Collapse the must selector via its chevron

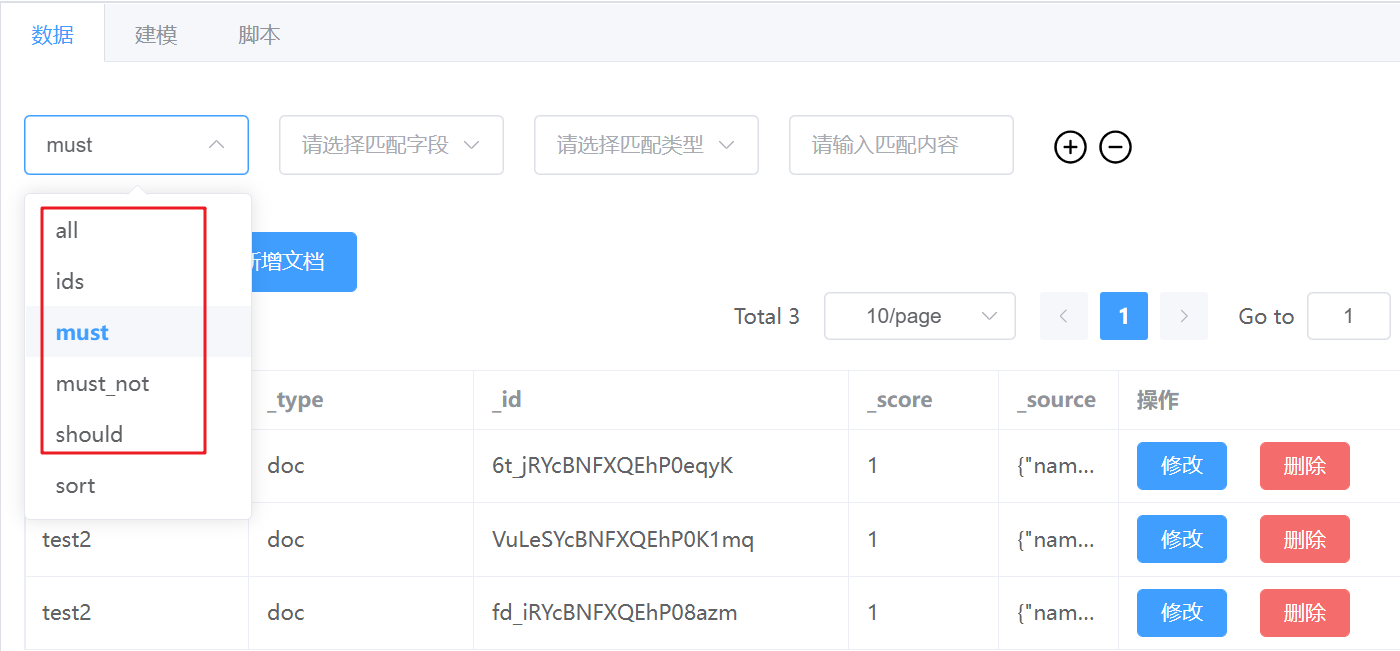(x=217, y=144)
